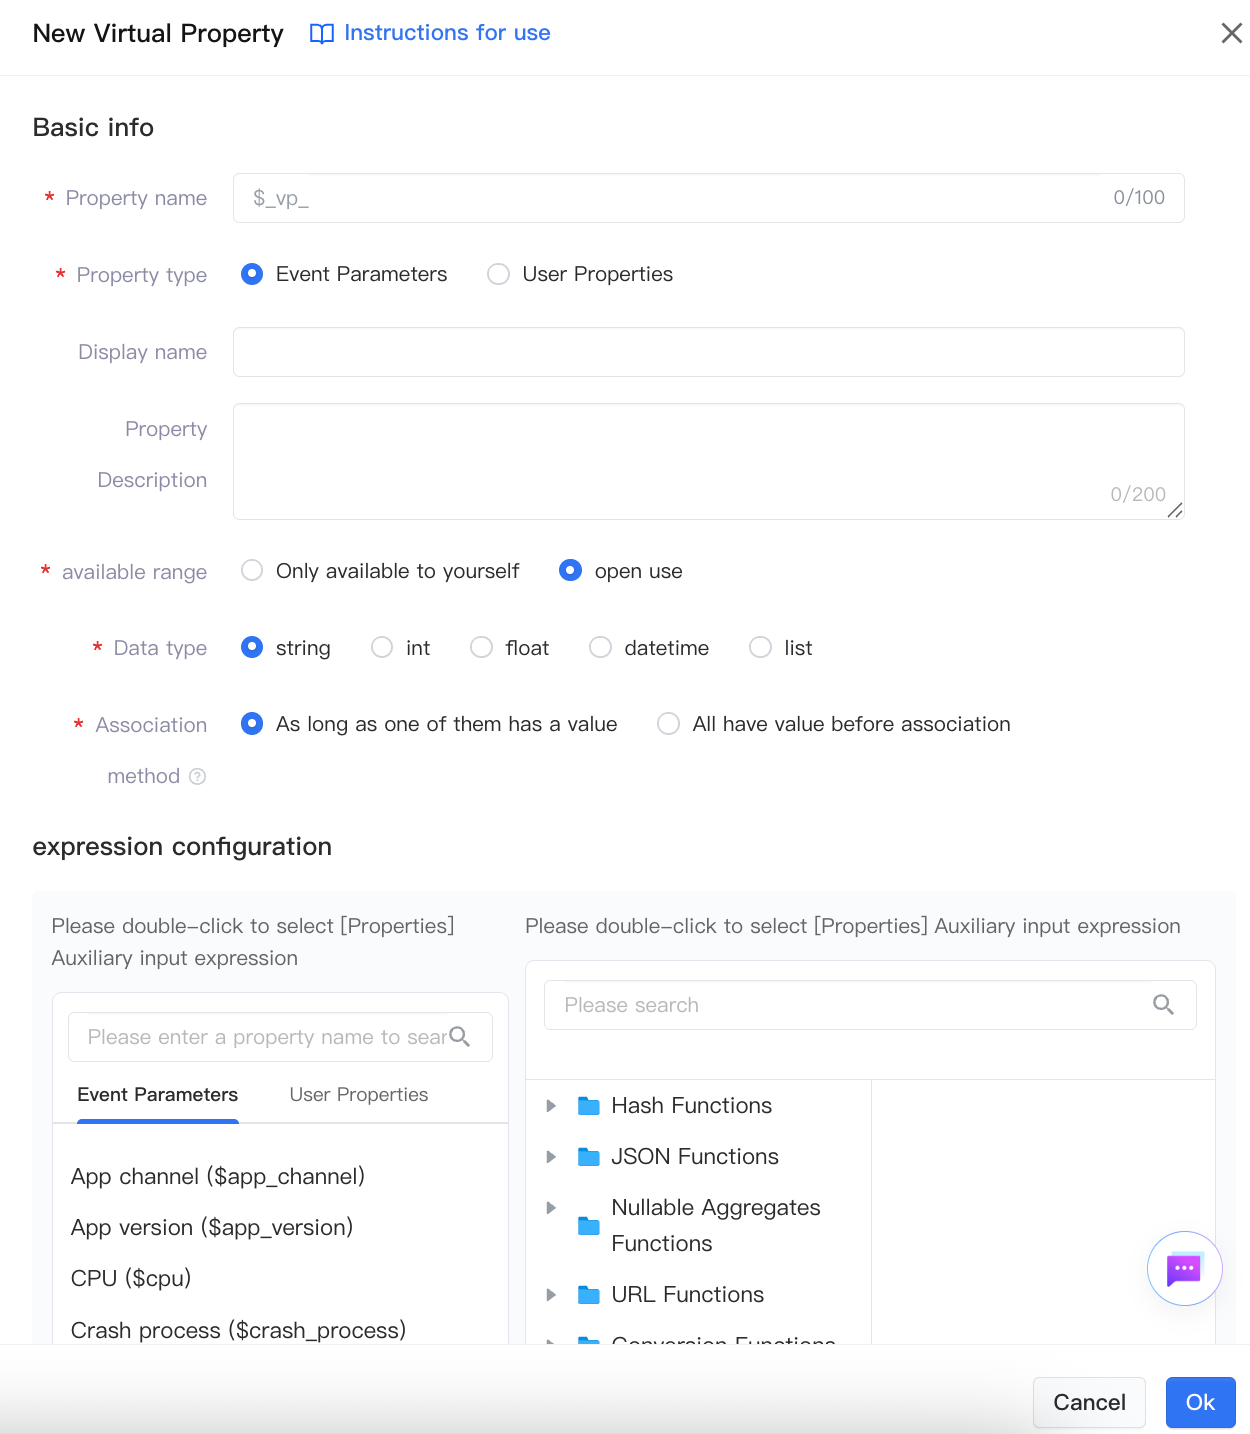Image resolution: width=1250 pixels, height=1434 pixels.
Task: Select the Event Parameters property type
Action: point(252,274)
